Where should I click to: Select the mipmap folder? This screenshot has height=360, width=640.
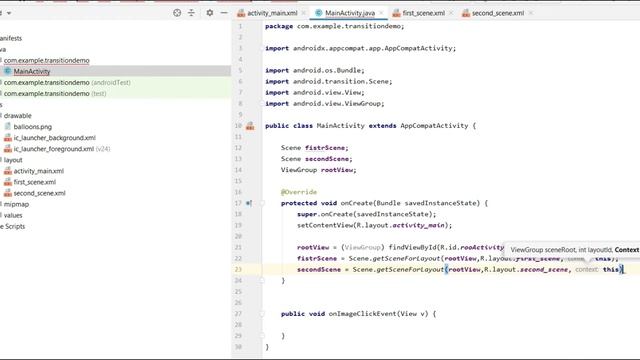pyautogui.click(x=16, y=204)
